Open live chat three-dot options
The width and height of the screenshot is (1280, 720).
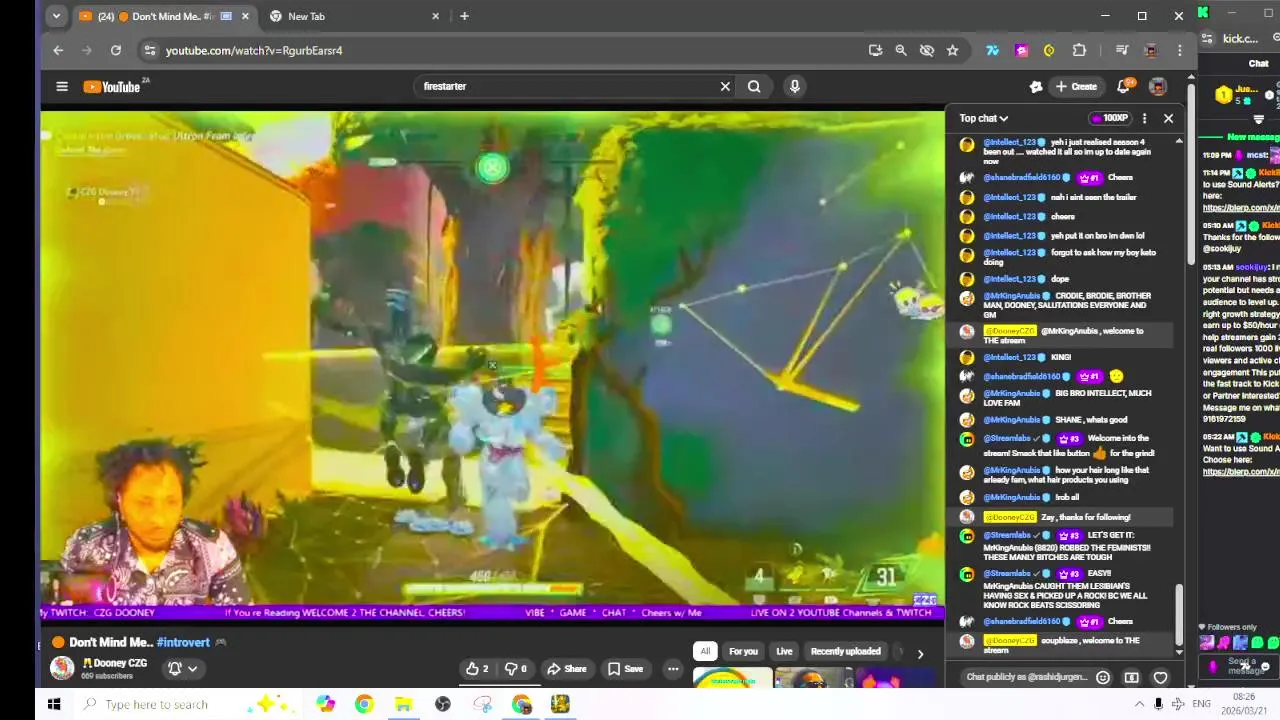point(1144,118)
